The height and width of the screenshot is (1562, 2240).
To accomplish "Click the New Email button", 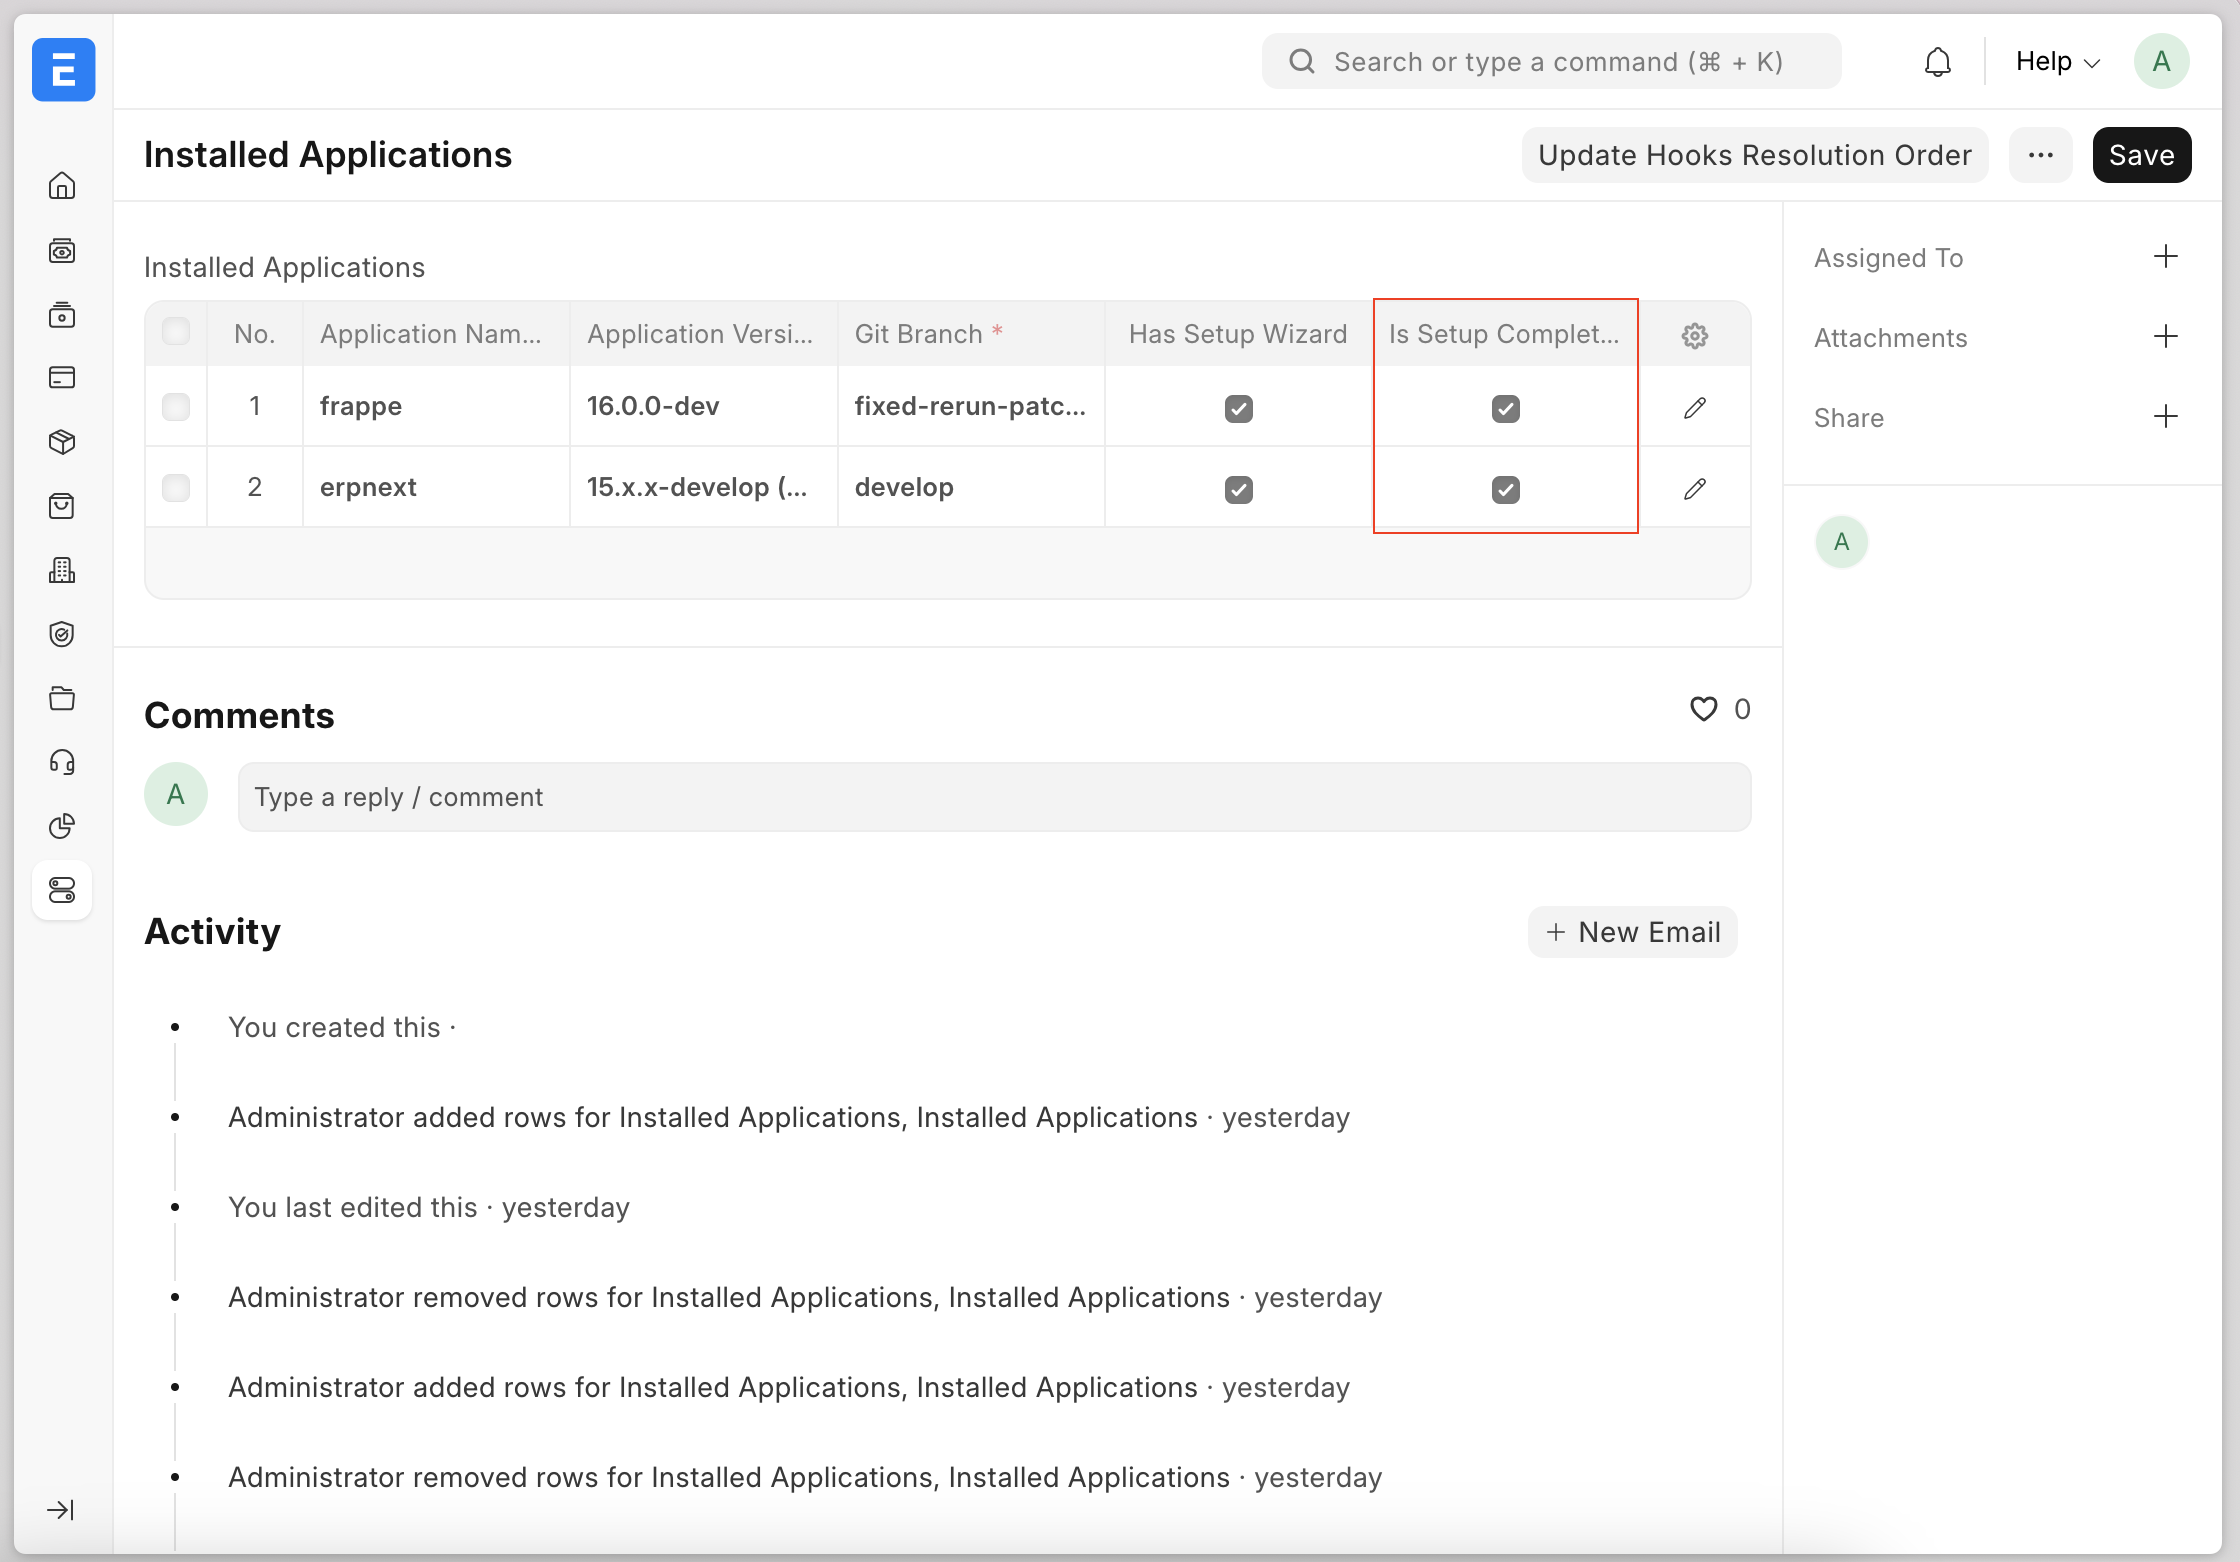I will 1632,931.
